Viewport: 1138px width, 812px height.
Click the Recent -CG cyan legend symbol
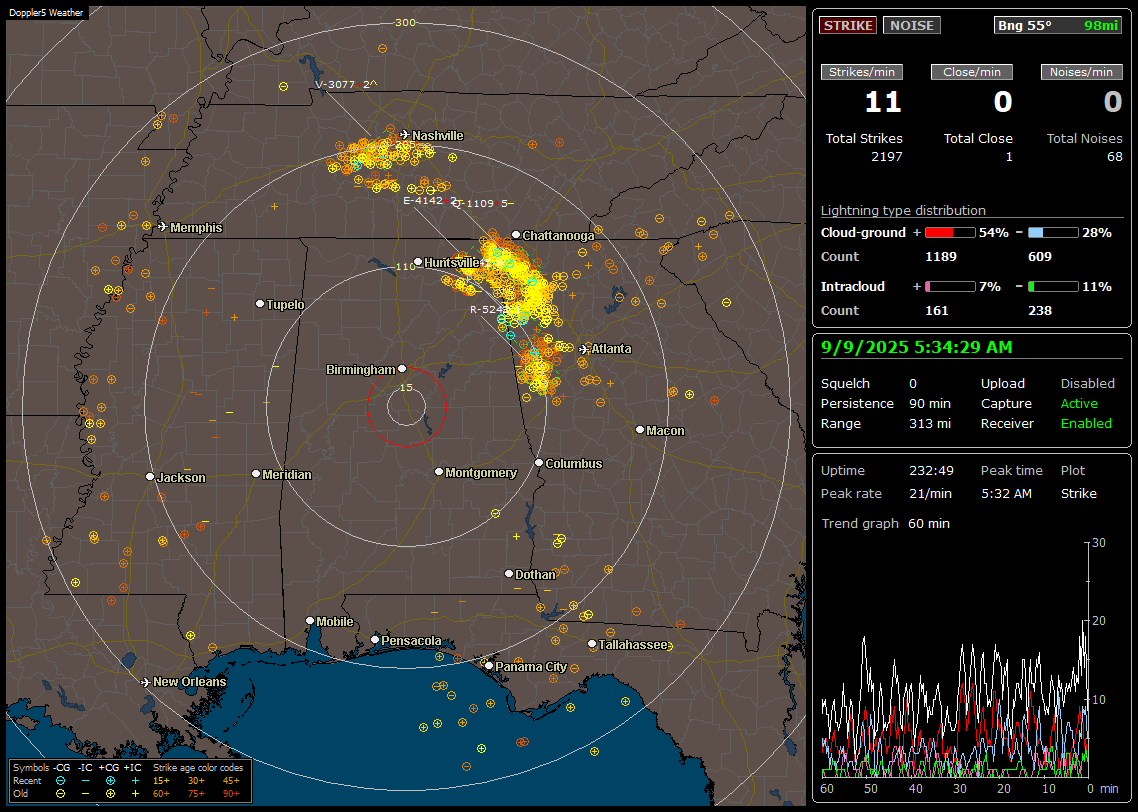pos(60,781)
